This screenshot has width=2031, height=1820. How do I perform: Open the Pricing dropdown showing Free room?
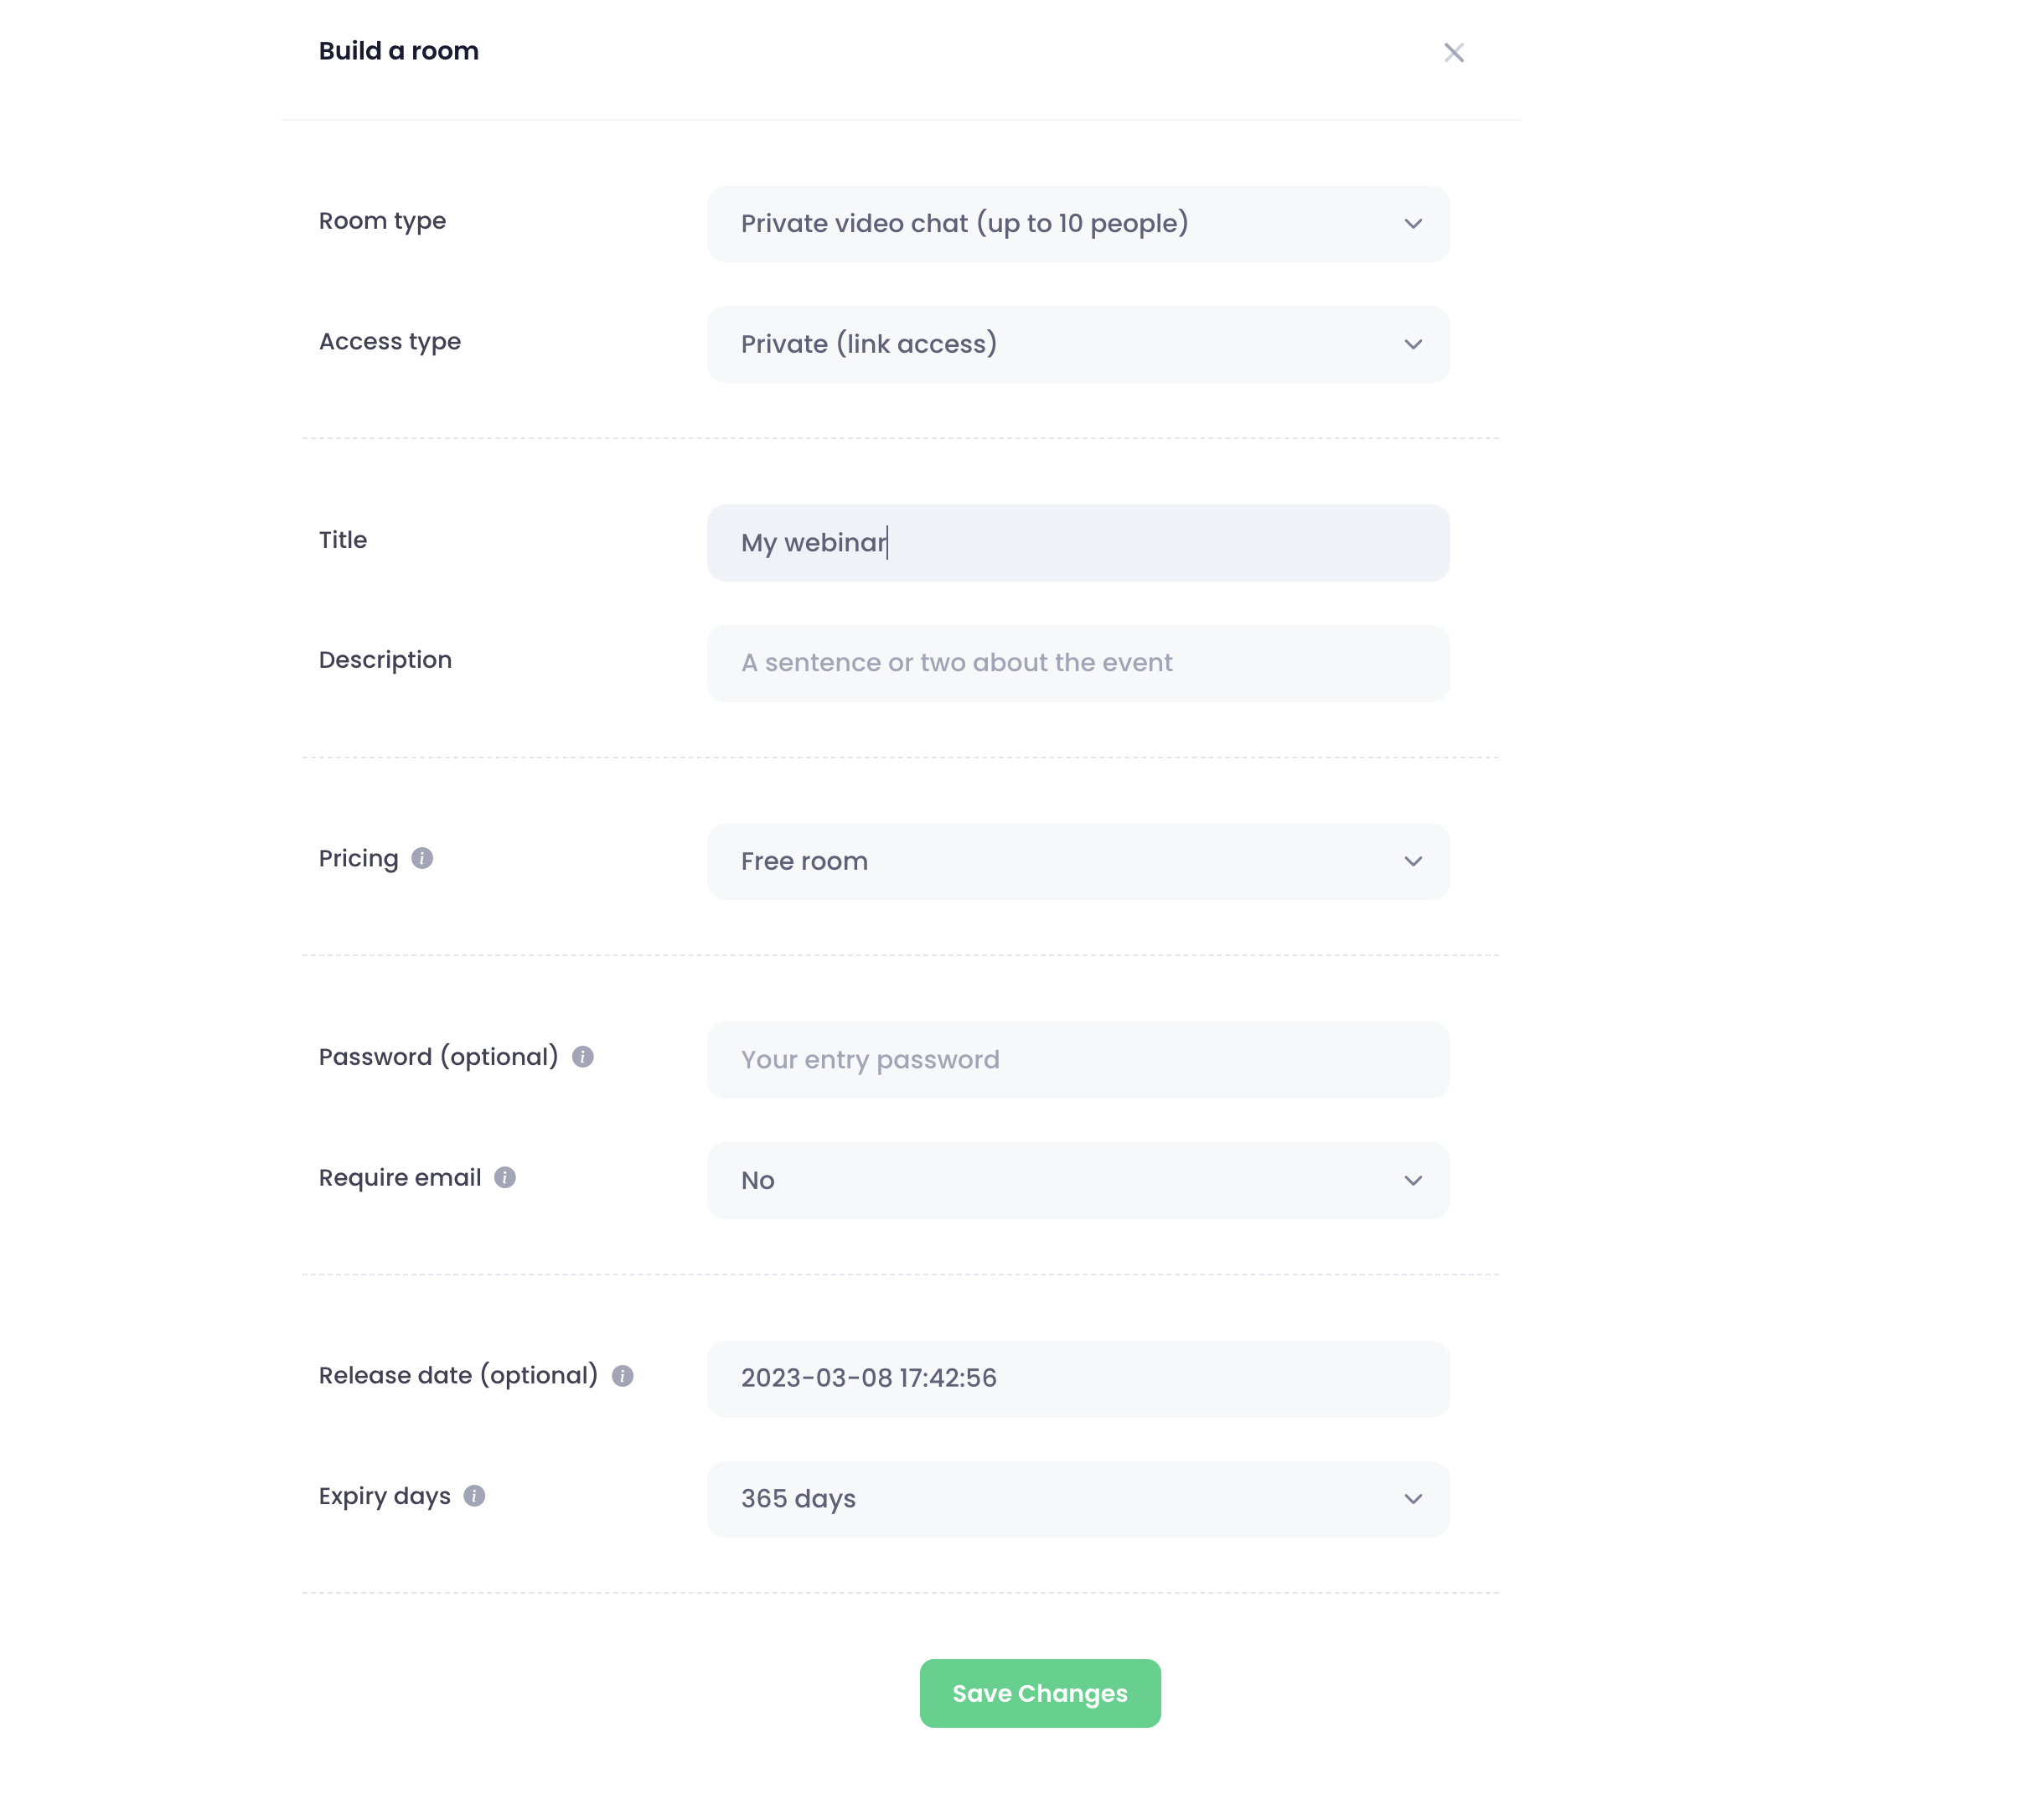click(x=1077, y=861)
